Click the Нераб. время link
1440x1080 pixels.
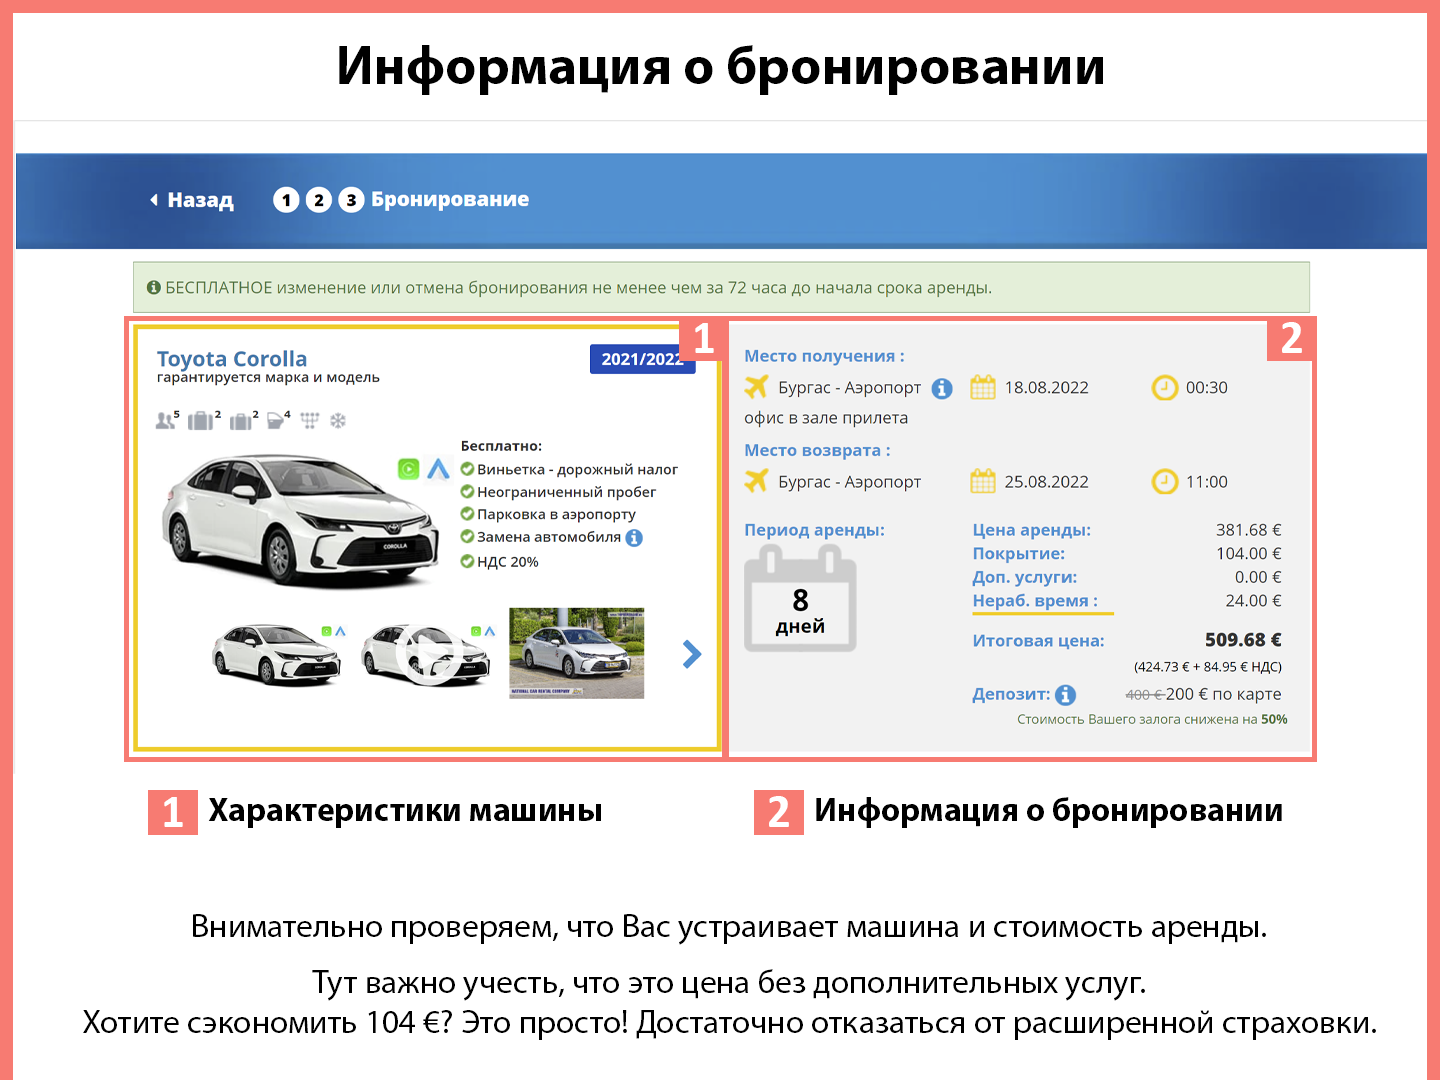pos(1035,601)
